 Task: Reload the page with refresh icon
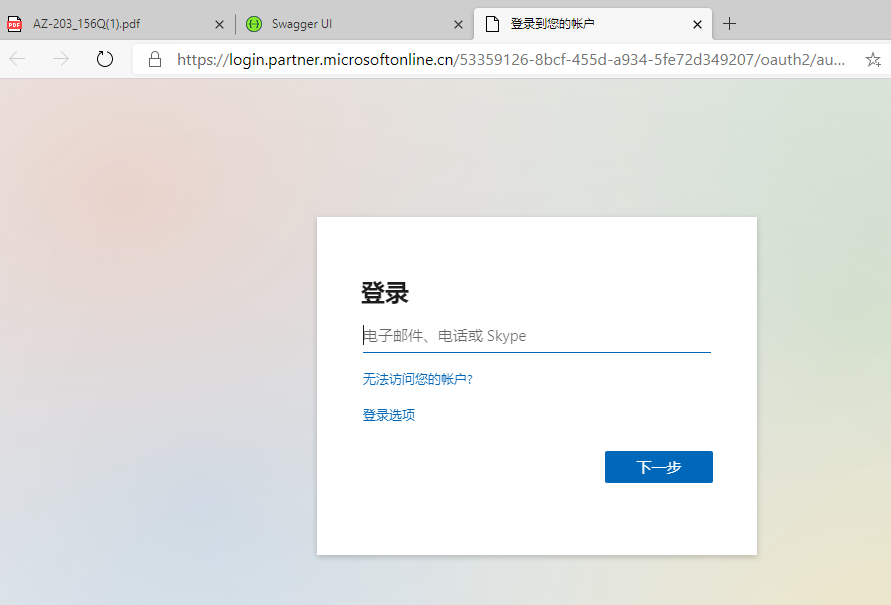105,59
